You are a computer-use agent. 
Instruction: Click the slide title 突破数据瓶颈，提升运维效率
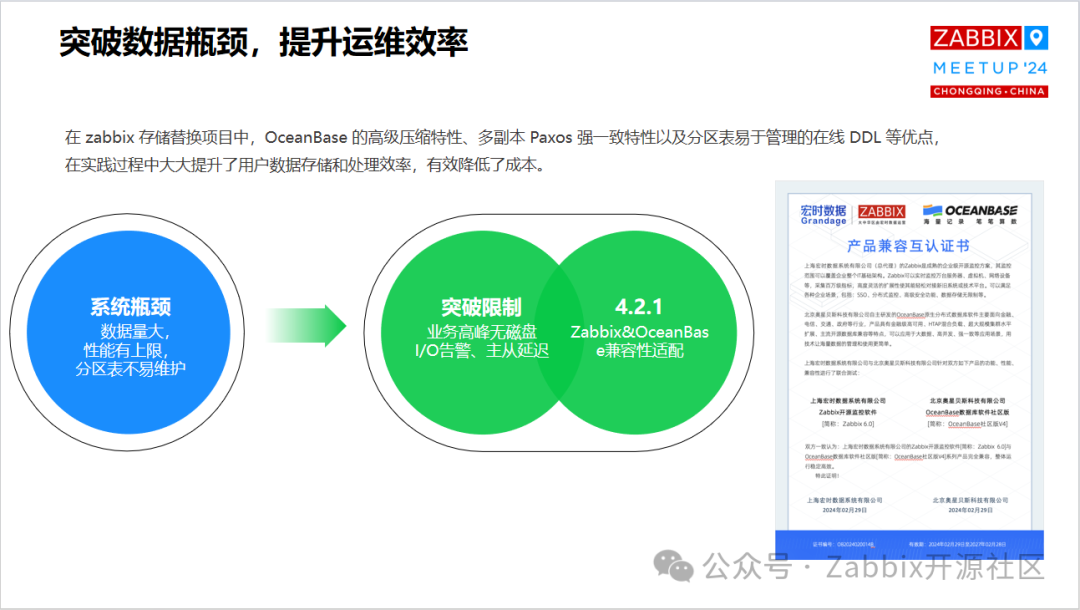coord(264,41)
